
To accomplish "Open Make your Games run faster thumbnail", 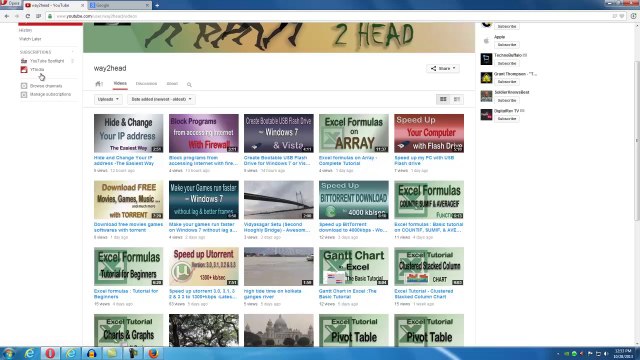I will [x=204, y=200].
